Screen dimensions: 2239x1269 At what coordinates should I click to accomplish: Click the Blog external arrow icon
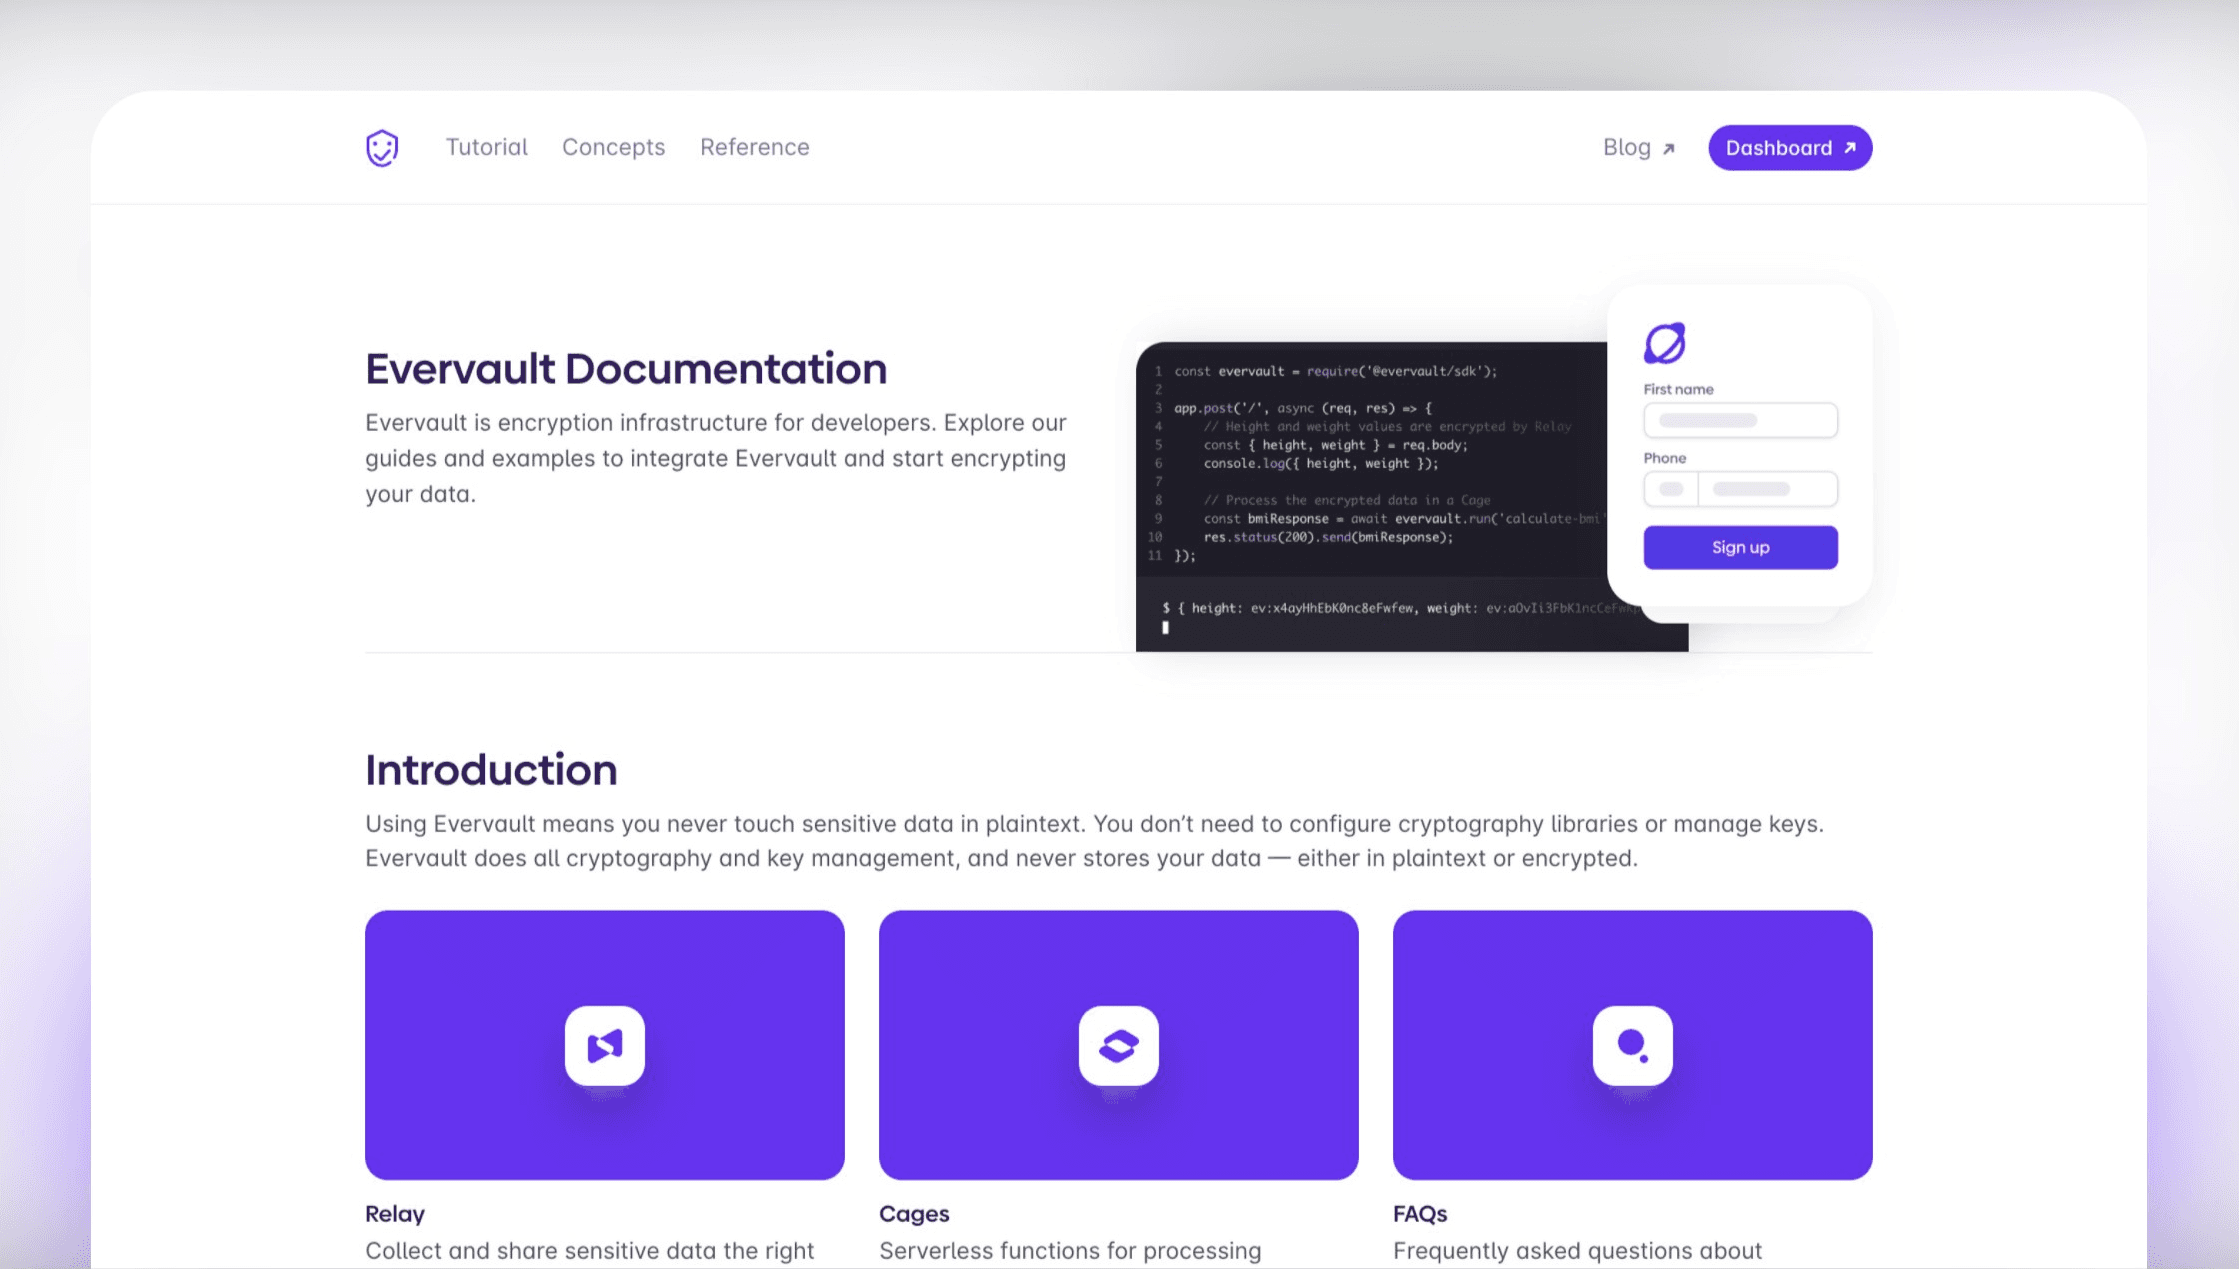1668,149
